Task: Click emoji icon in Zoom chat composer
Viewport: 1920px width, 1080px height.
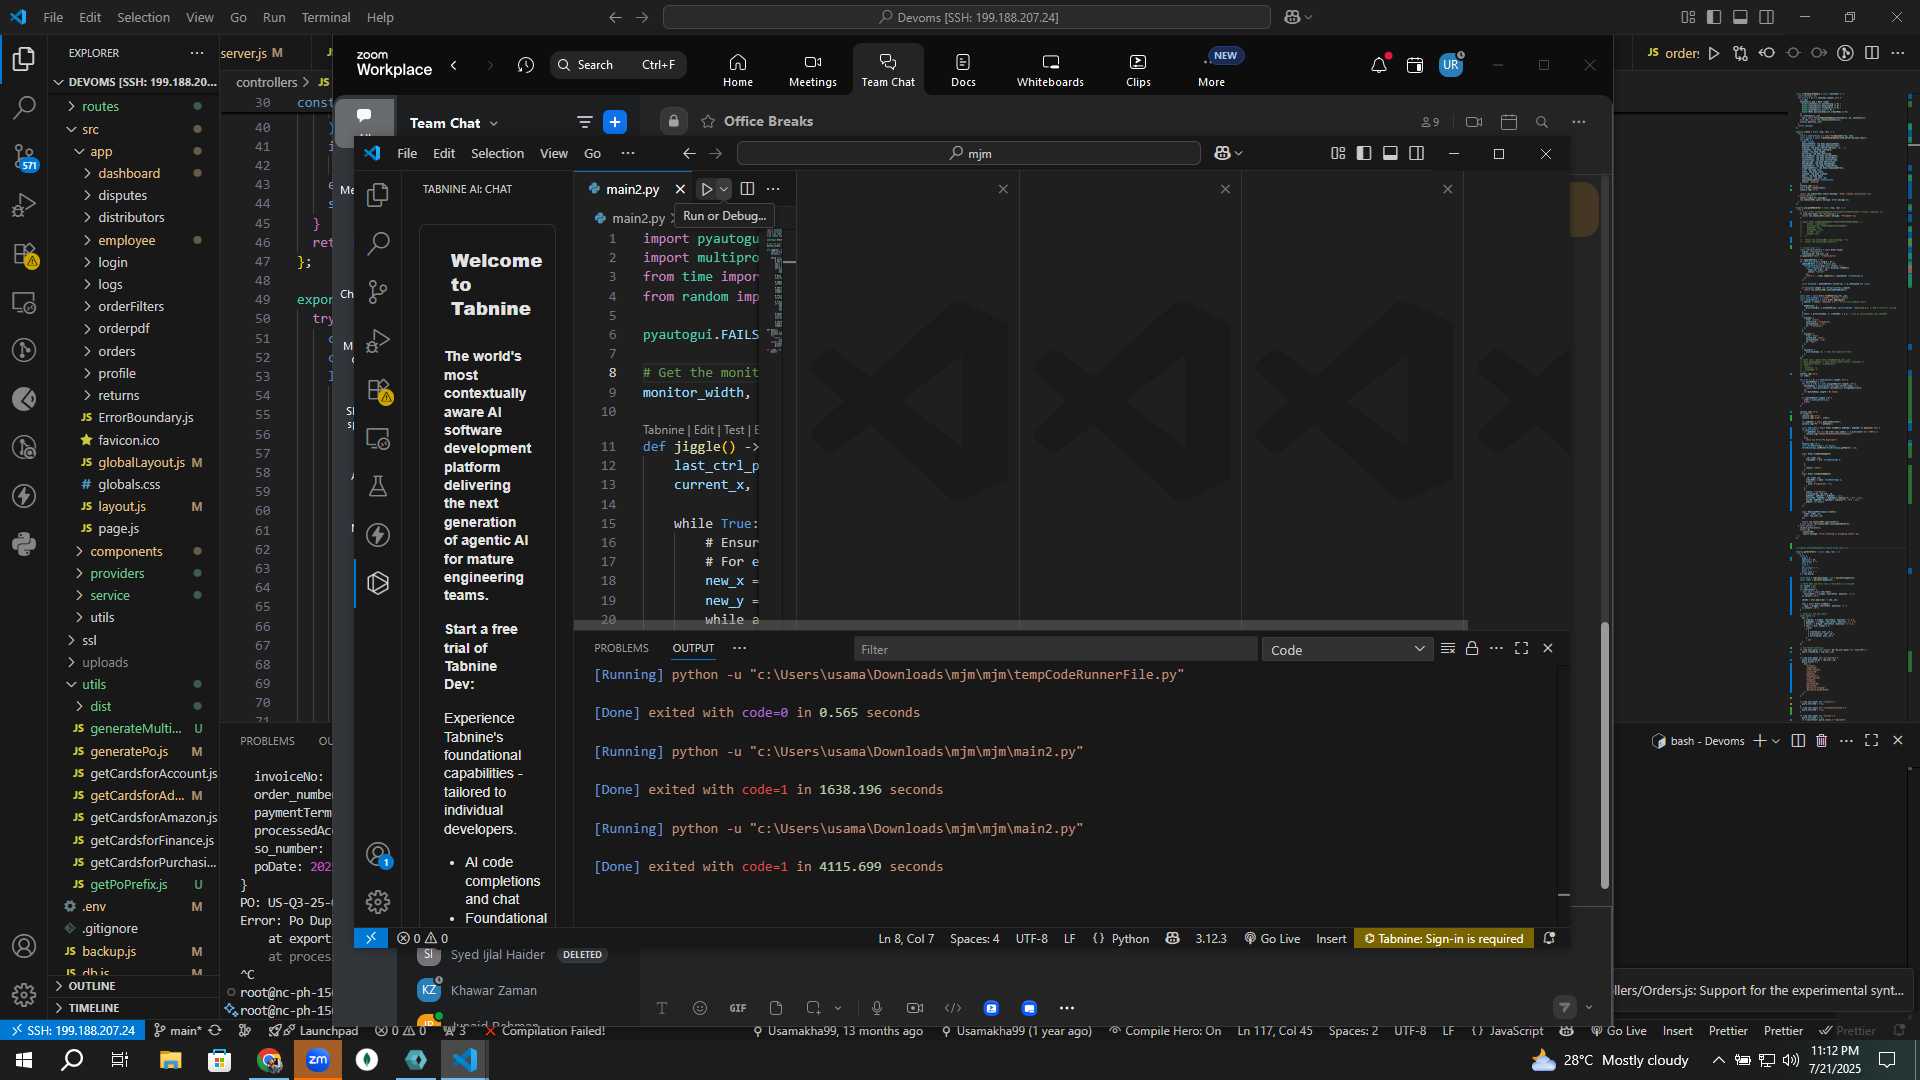Action: point(699,1008)
